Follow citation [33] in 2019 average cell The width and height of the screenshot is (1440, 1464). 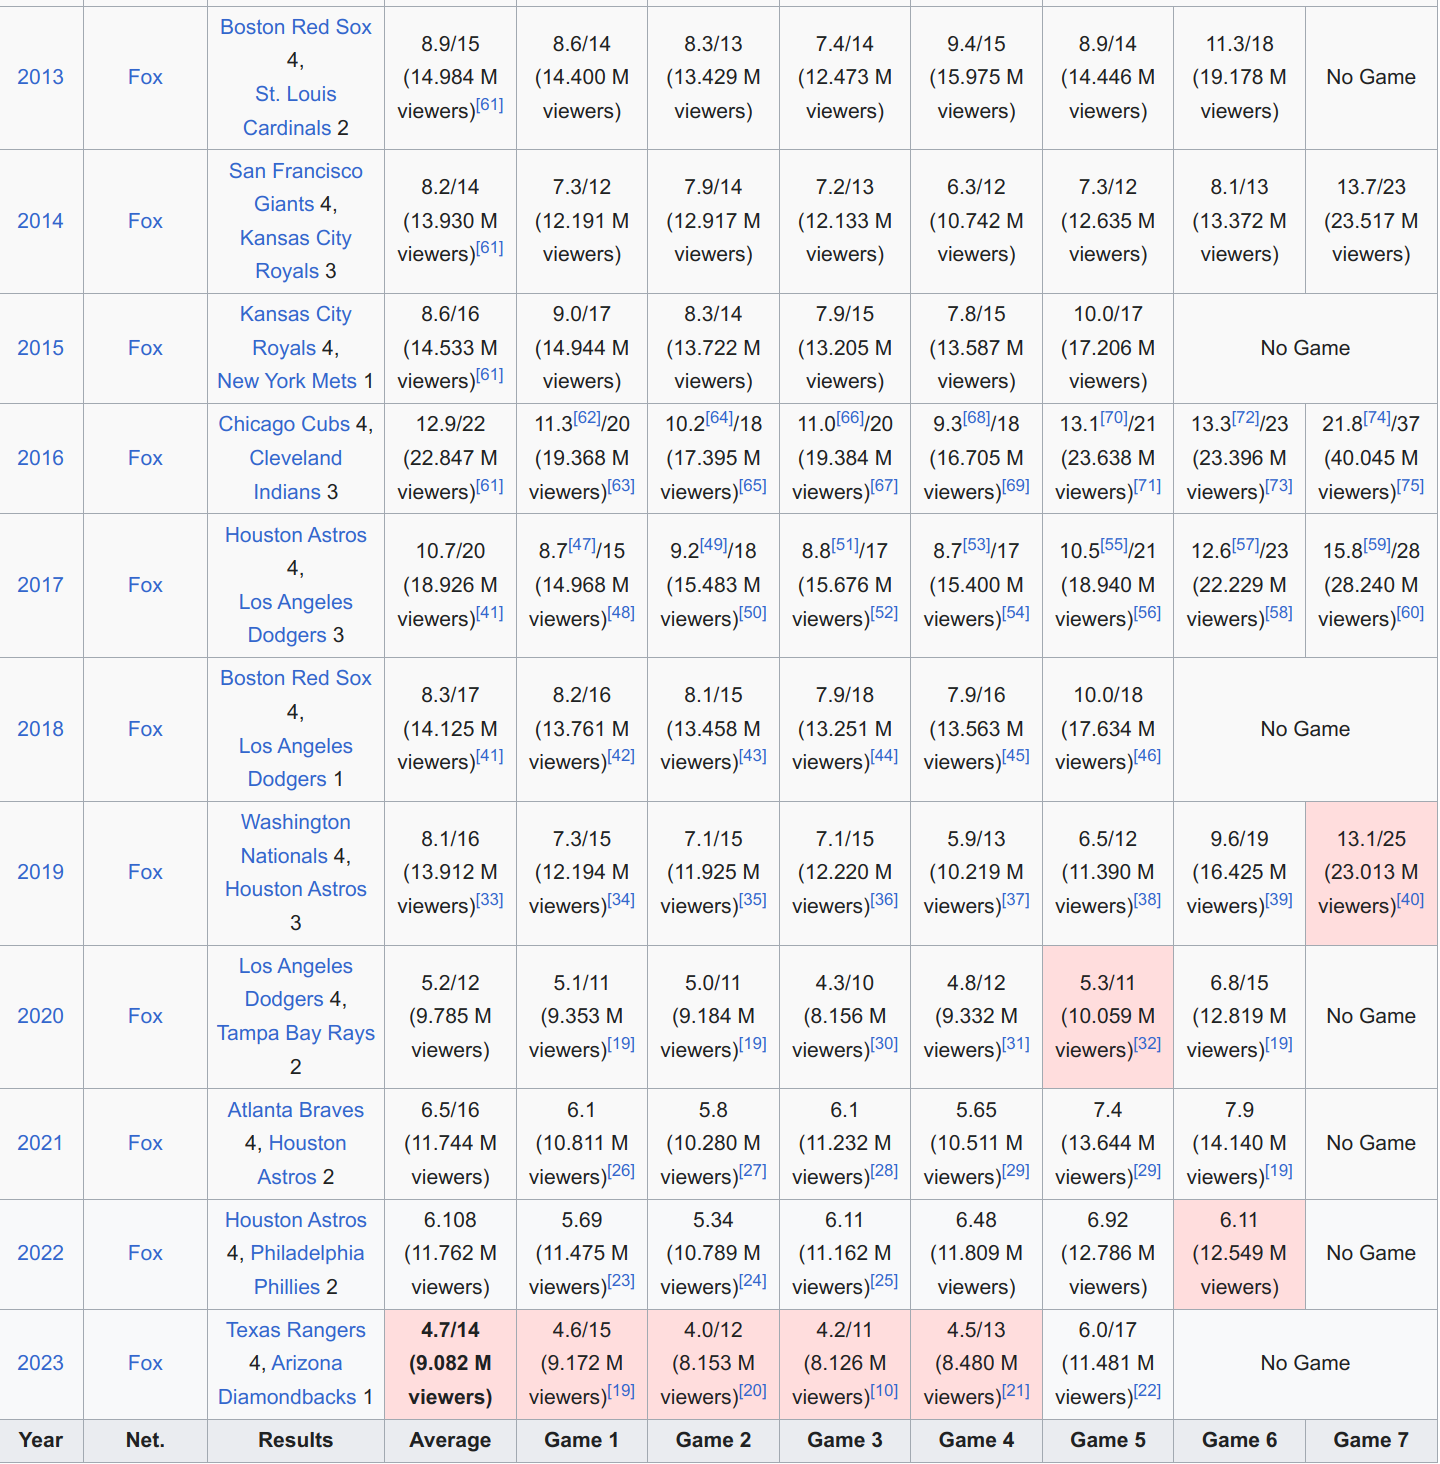tap(490, 899)
